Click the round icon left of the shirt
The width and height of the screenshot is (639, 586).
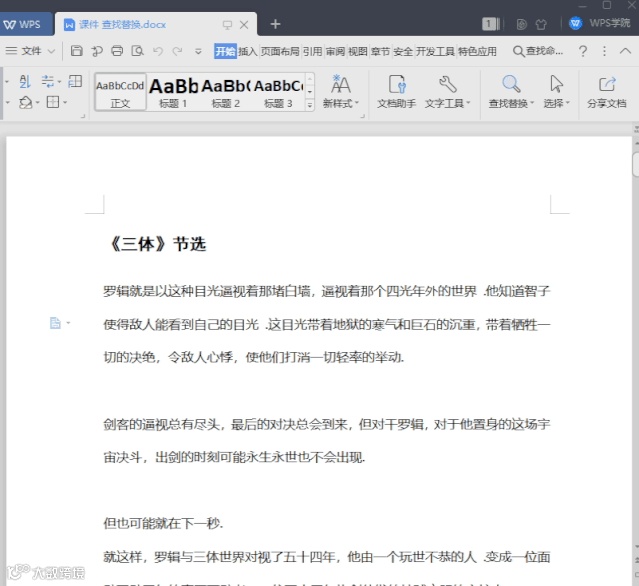[x=522, y=24]
